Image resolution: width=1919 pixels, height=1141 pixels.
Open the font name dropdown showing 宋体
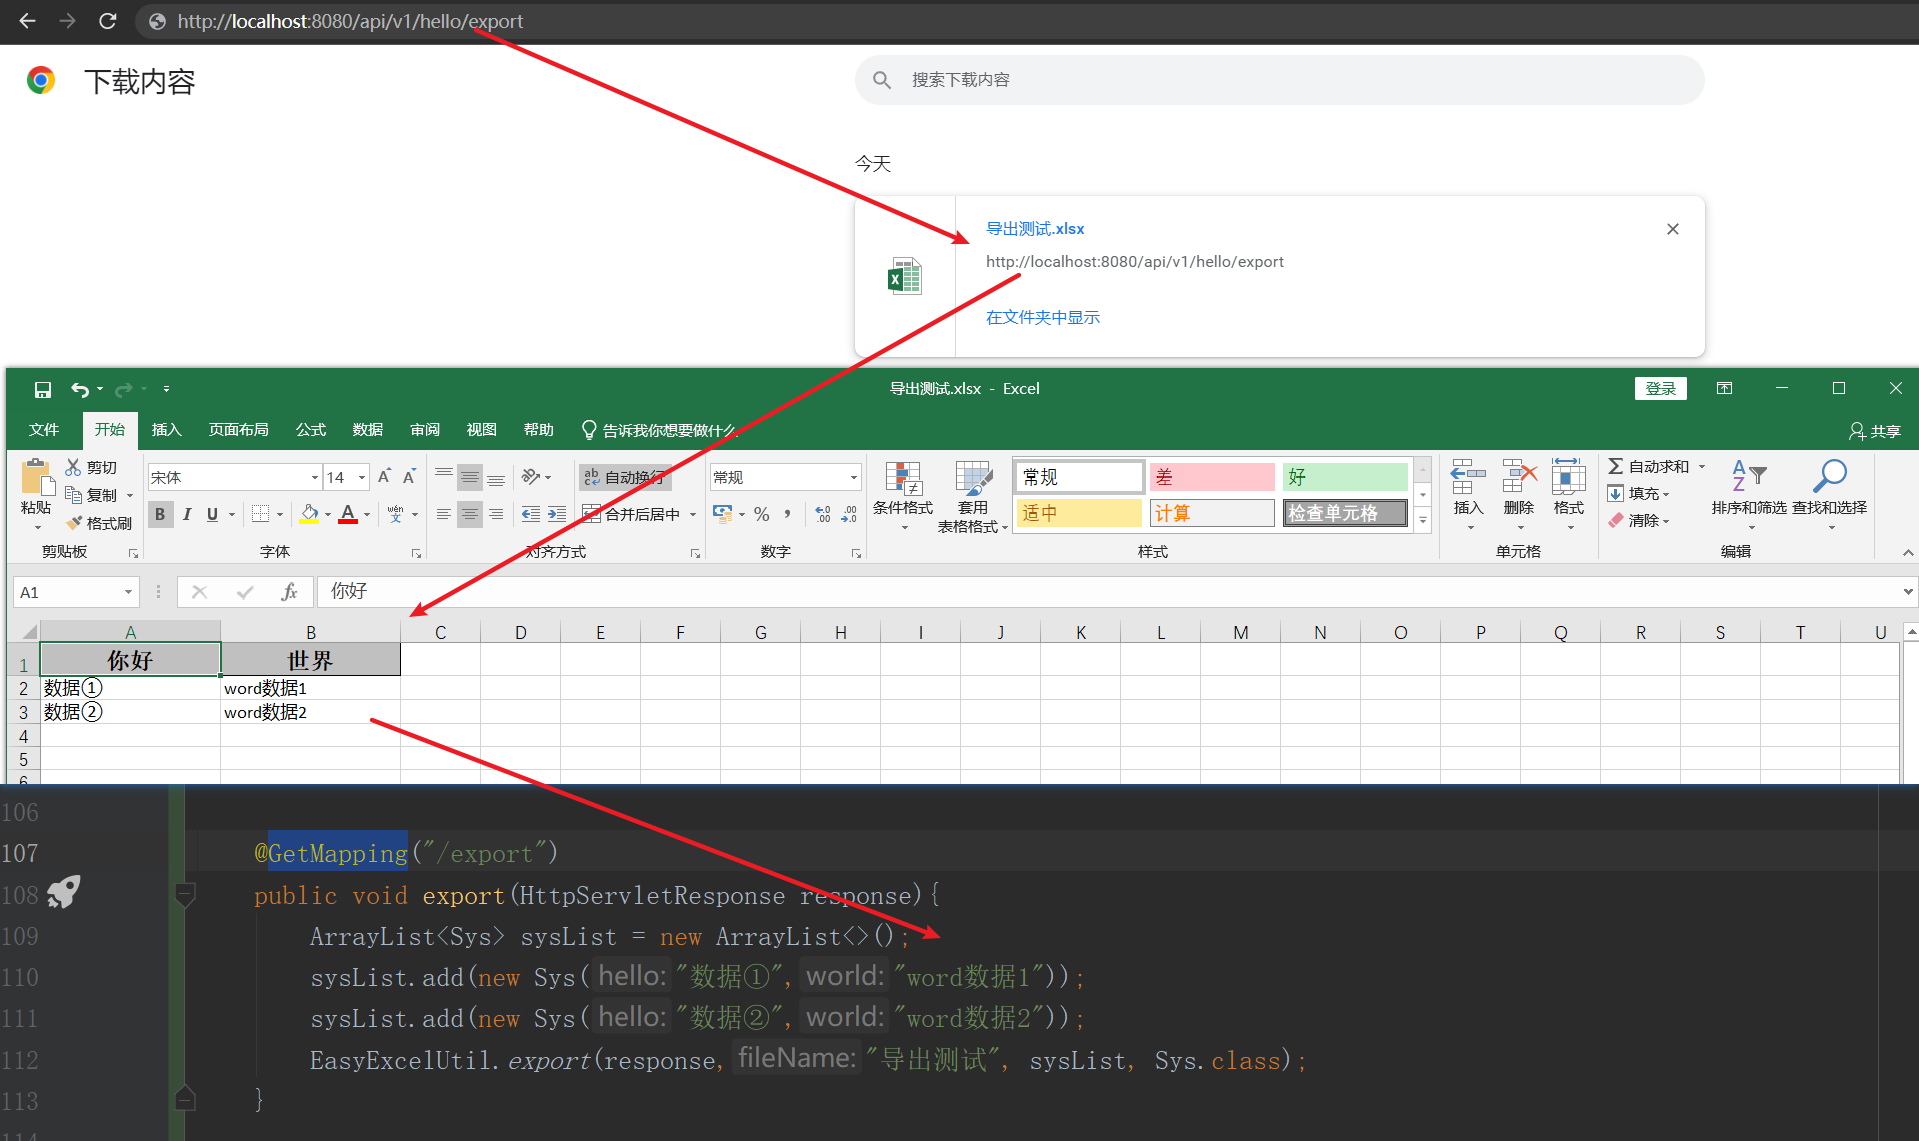[315, 478]
